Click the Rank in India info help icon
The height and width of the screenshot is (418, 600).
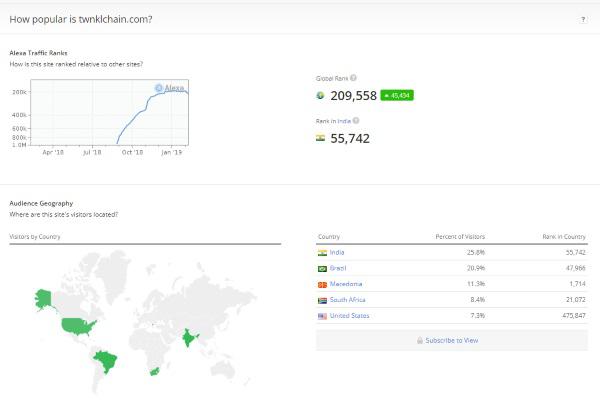(x=356, y=121)
